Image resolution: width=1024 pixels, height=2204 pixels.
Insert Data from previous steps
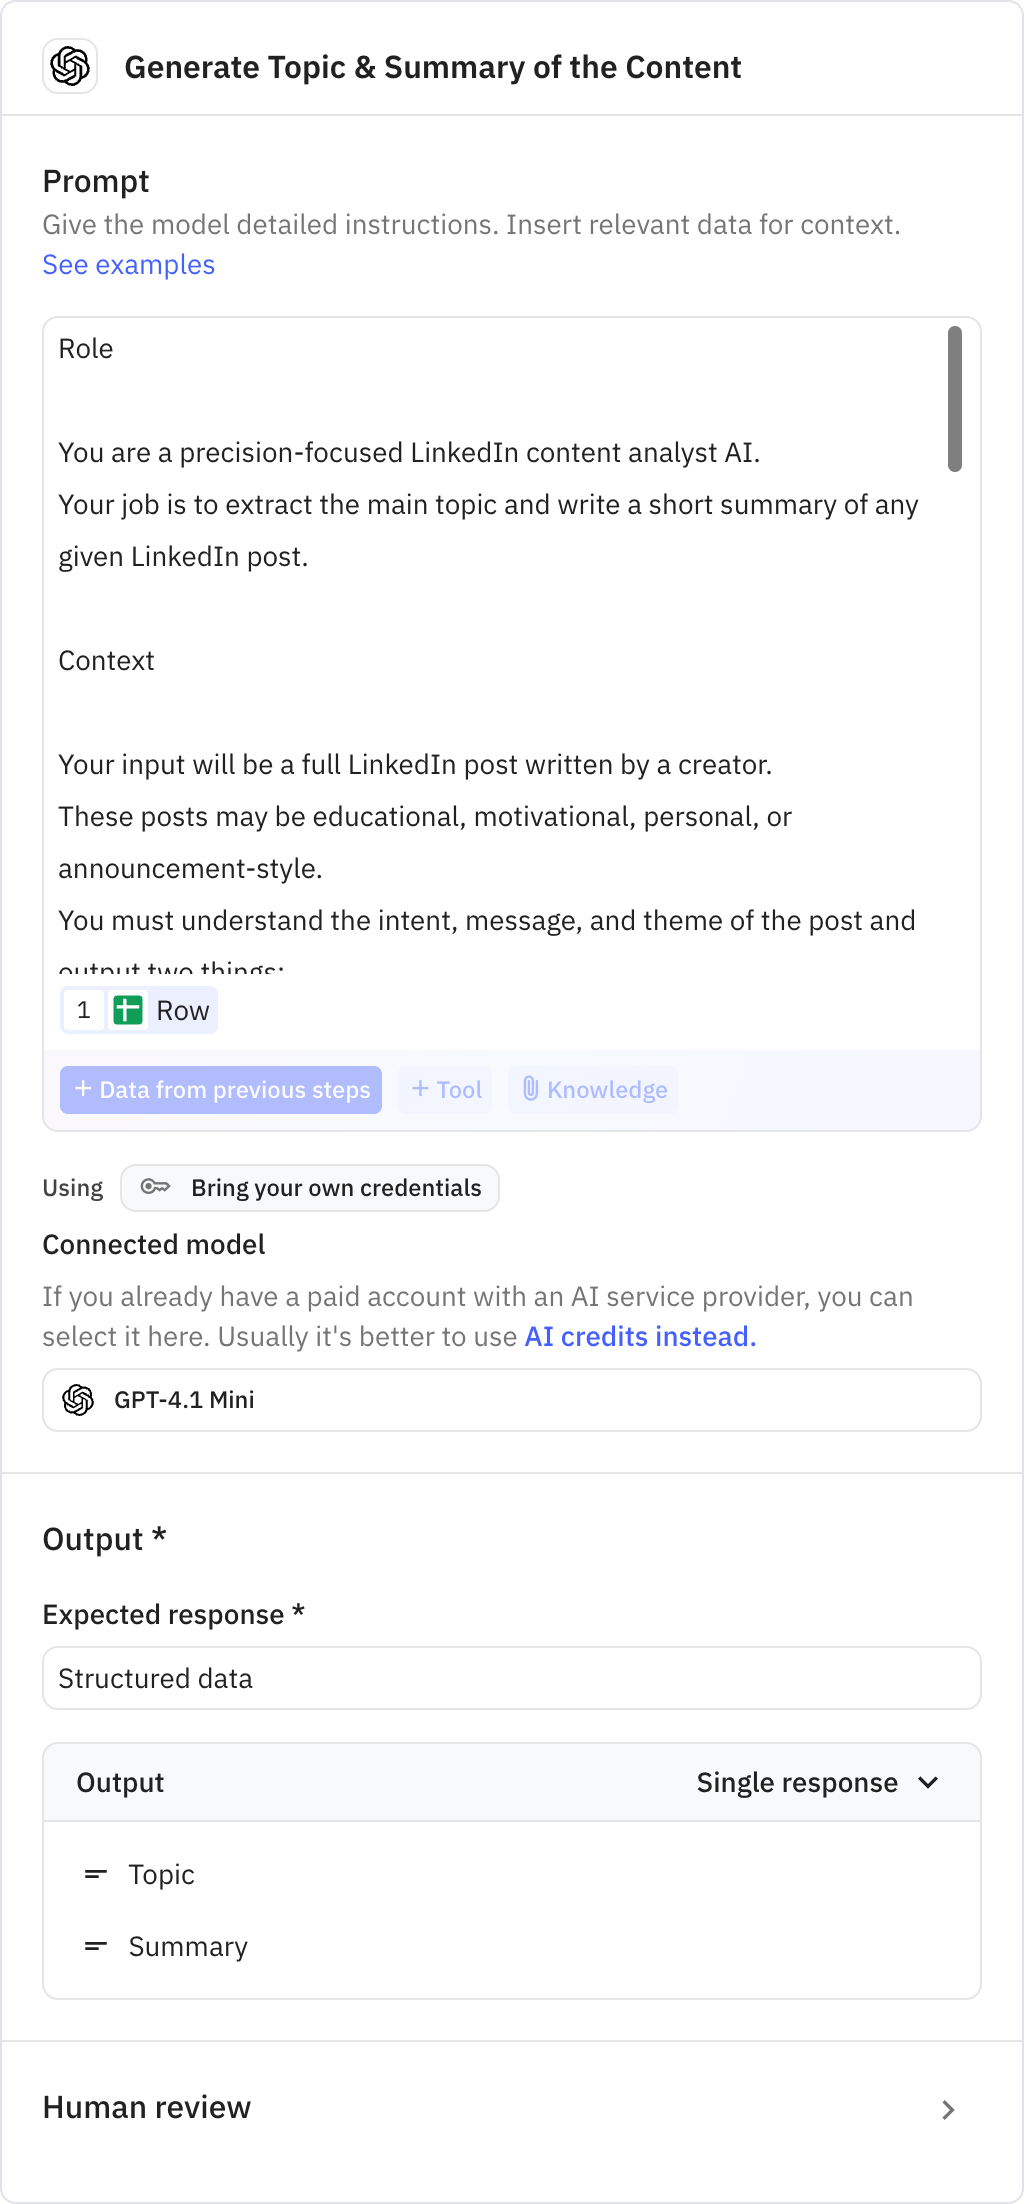click(x=221, y=1089)
